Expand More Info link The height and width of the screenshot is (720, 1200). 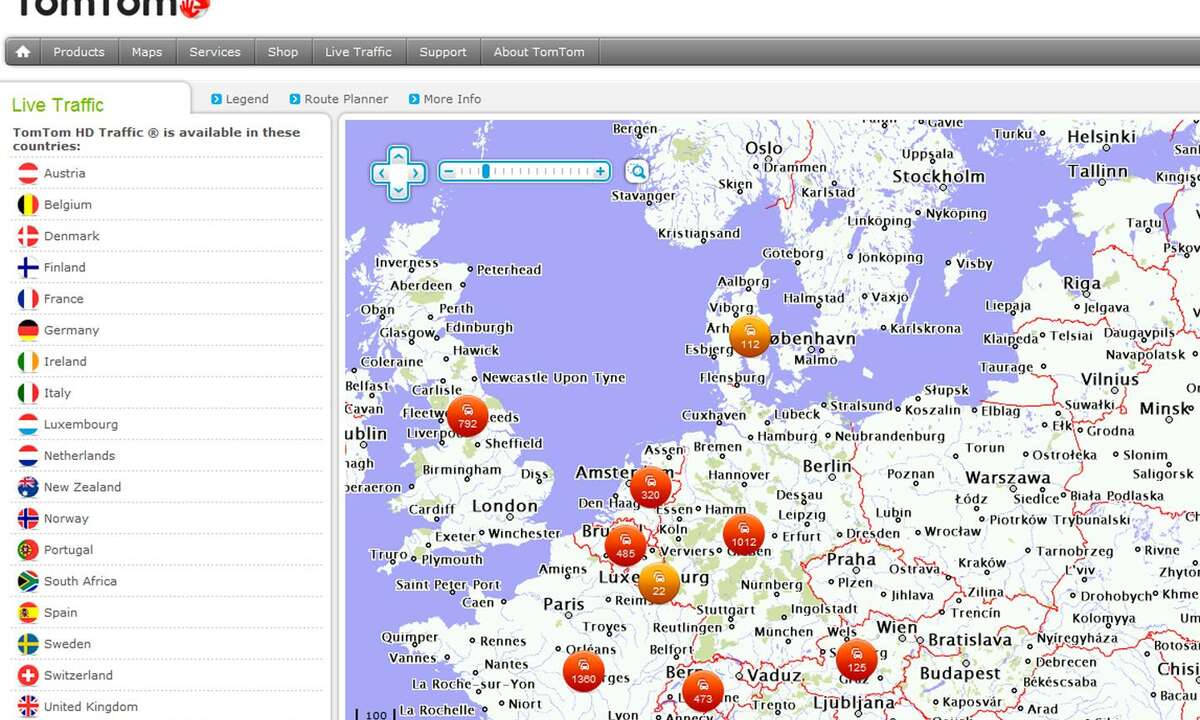(444, 99)
